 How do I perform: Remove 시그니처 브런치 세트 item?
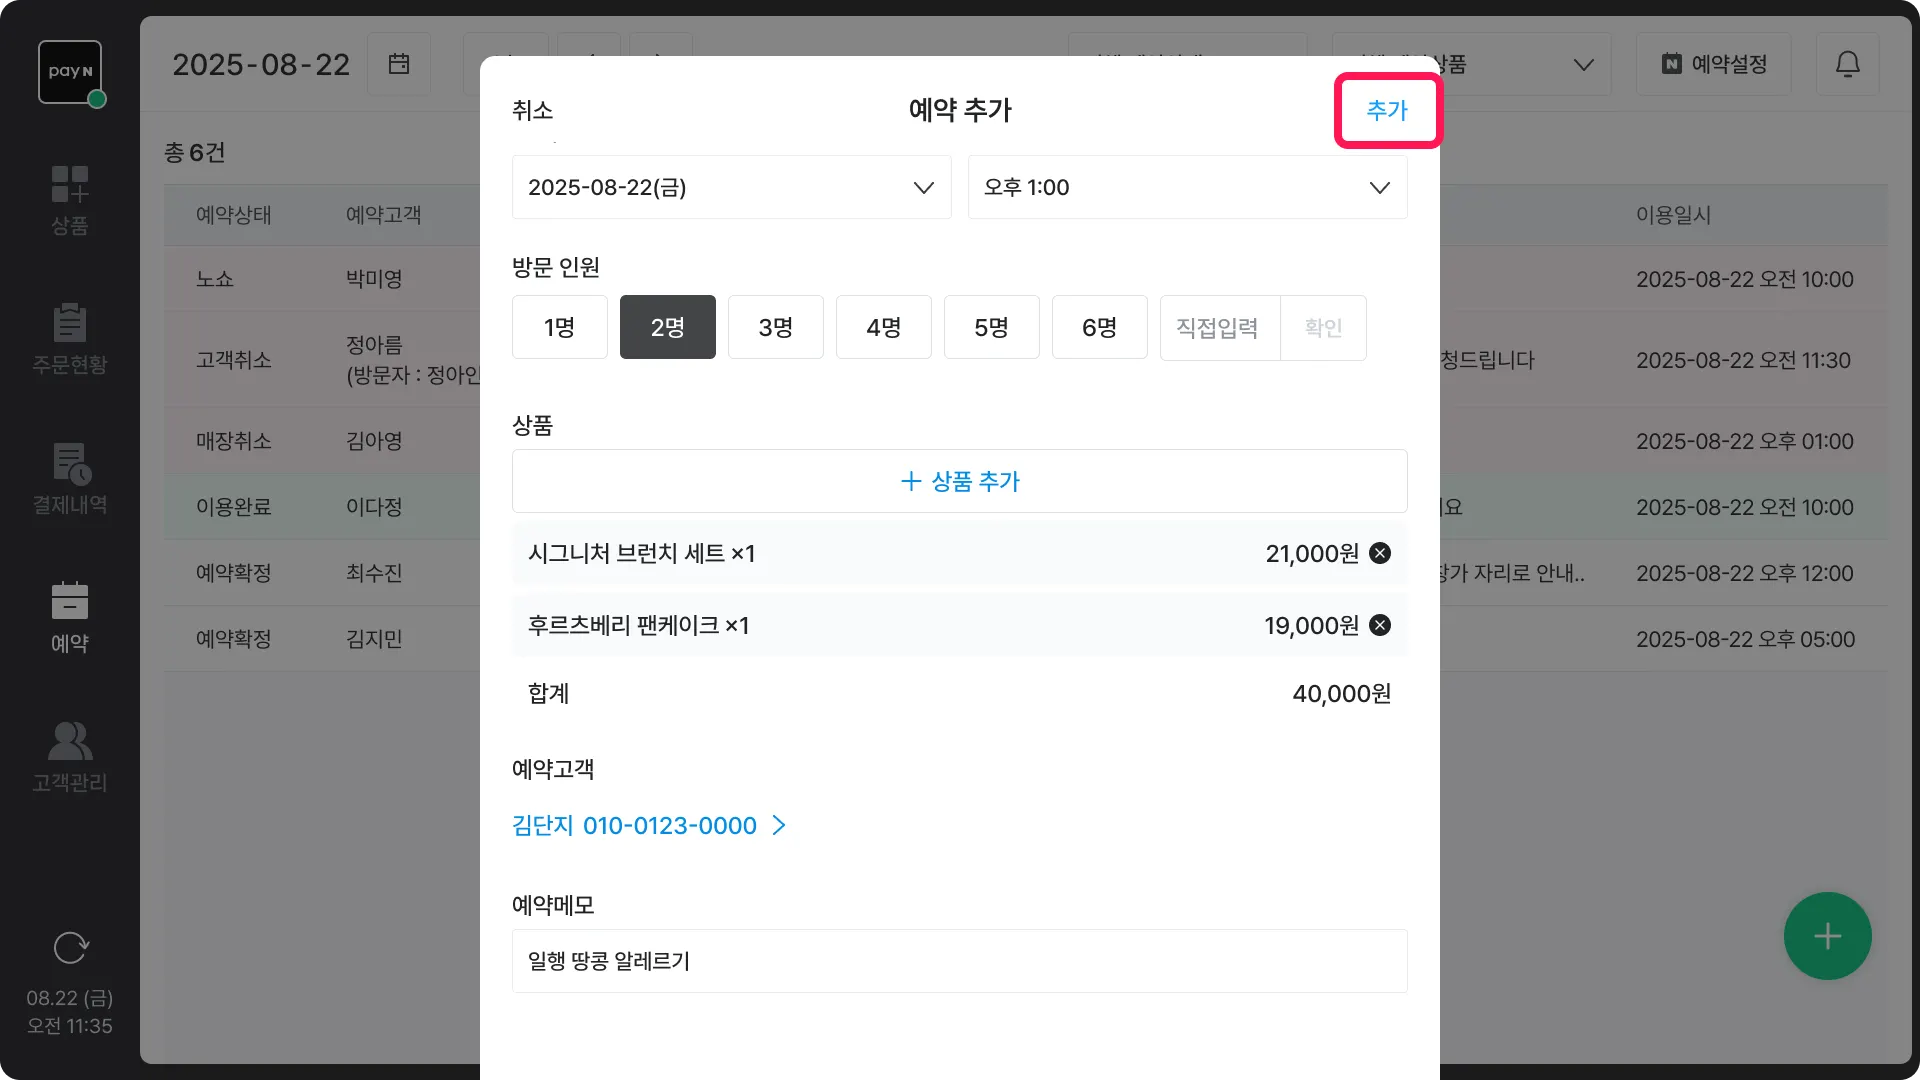coord(1379,553)
